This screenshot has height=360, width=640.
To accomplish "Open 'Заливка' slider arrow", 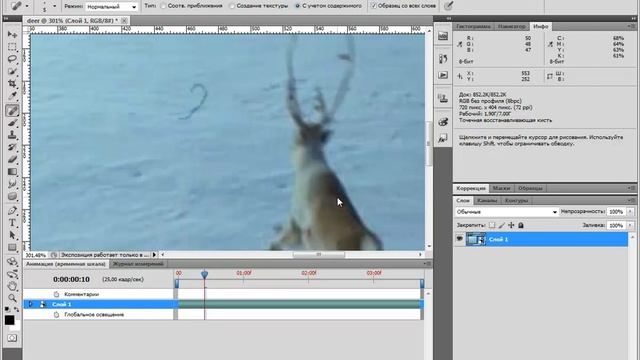I will click(x=630, y=225).
